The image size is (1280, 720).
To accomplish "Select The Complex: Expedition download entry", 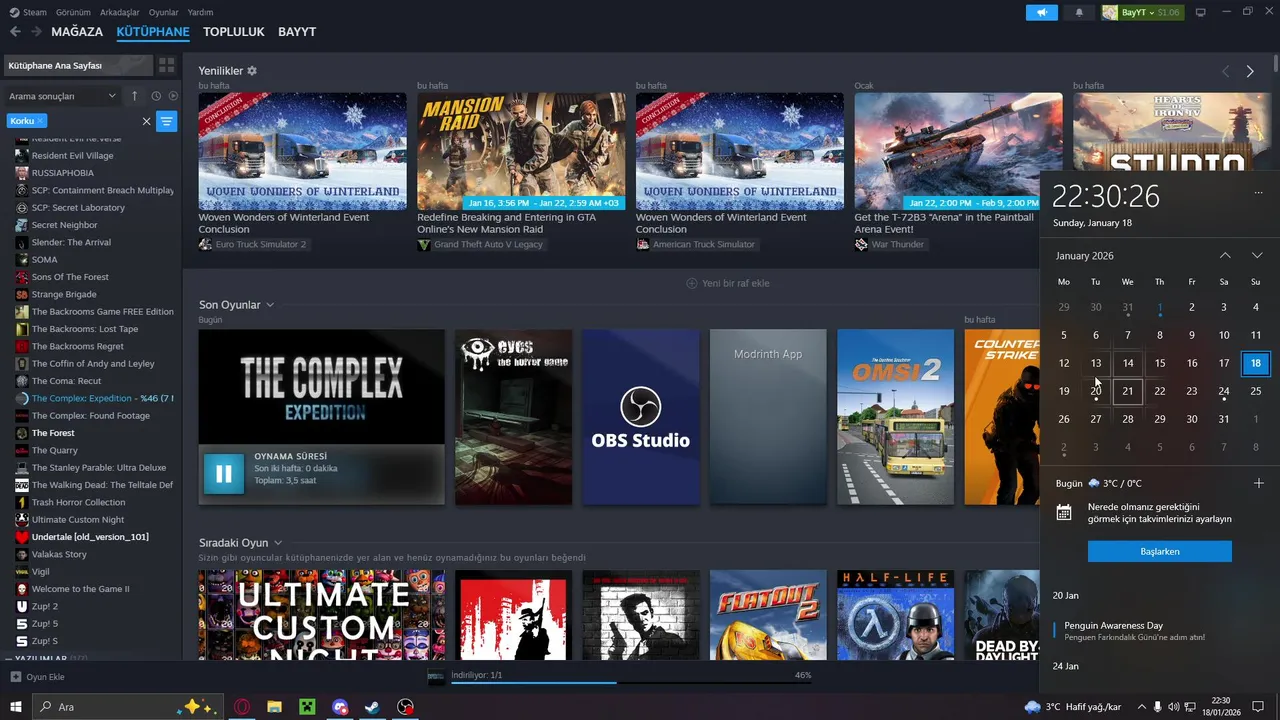I will 95,398.
